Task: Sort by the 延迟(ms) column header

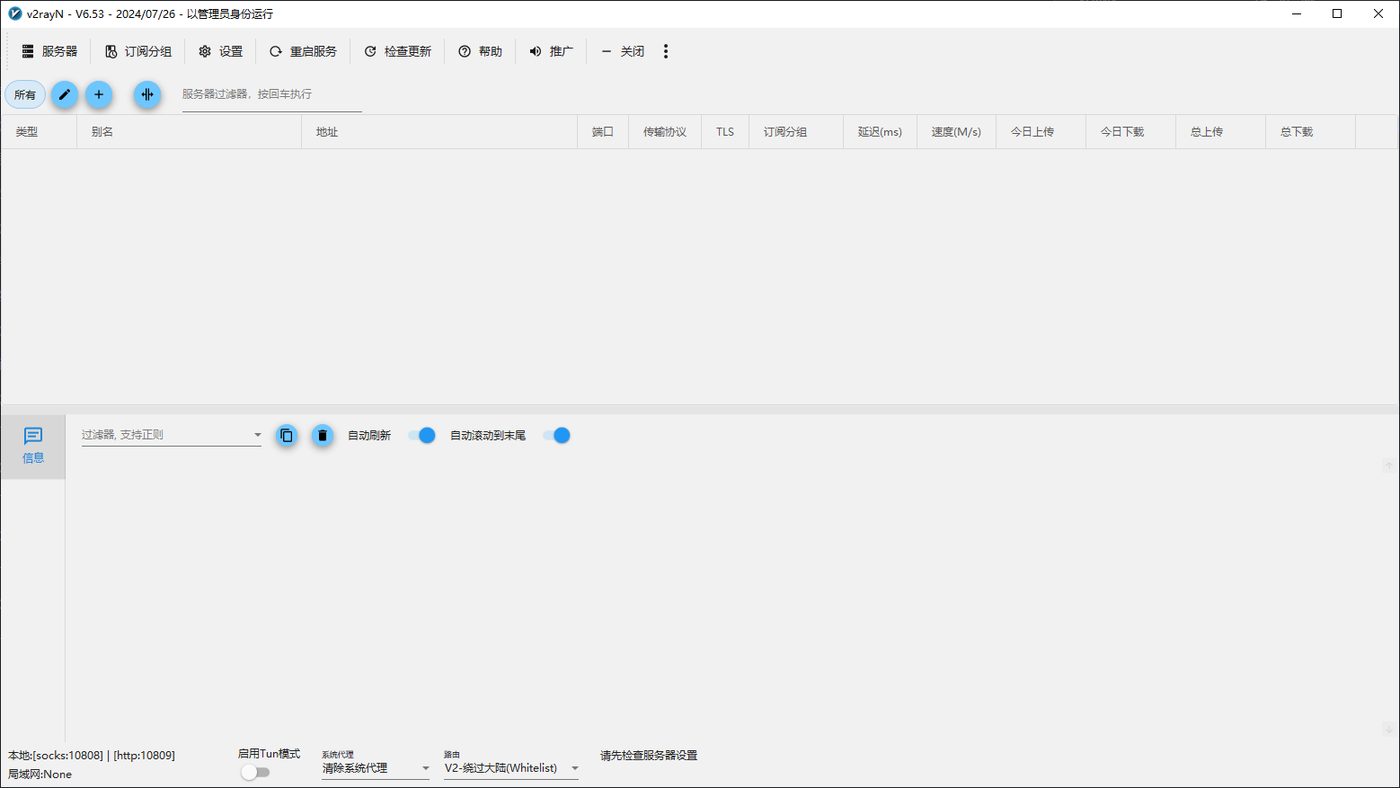Action: click(880, 132)
